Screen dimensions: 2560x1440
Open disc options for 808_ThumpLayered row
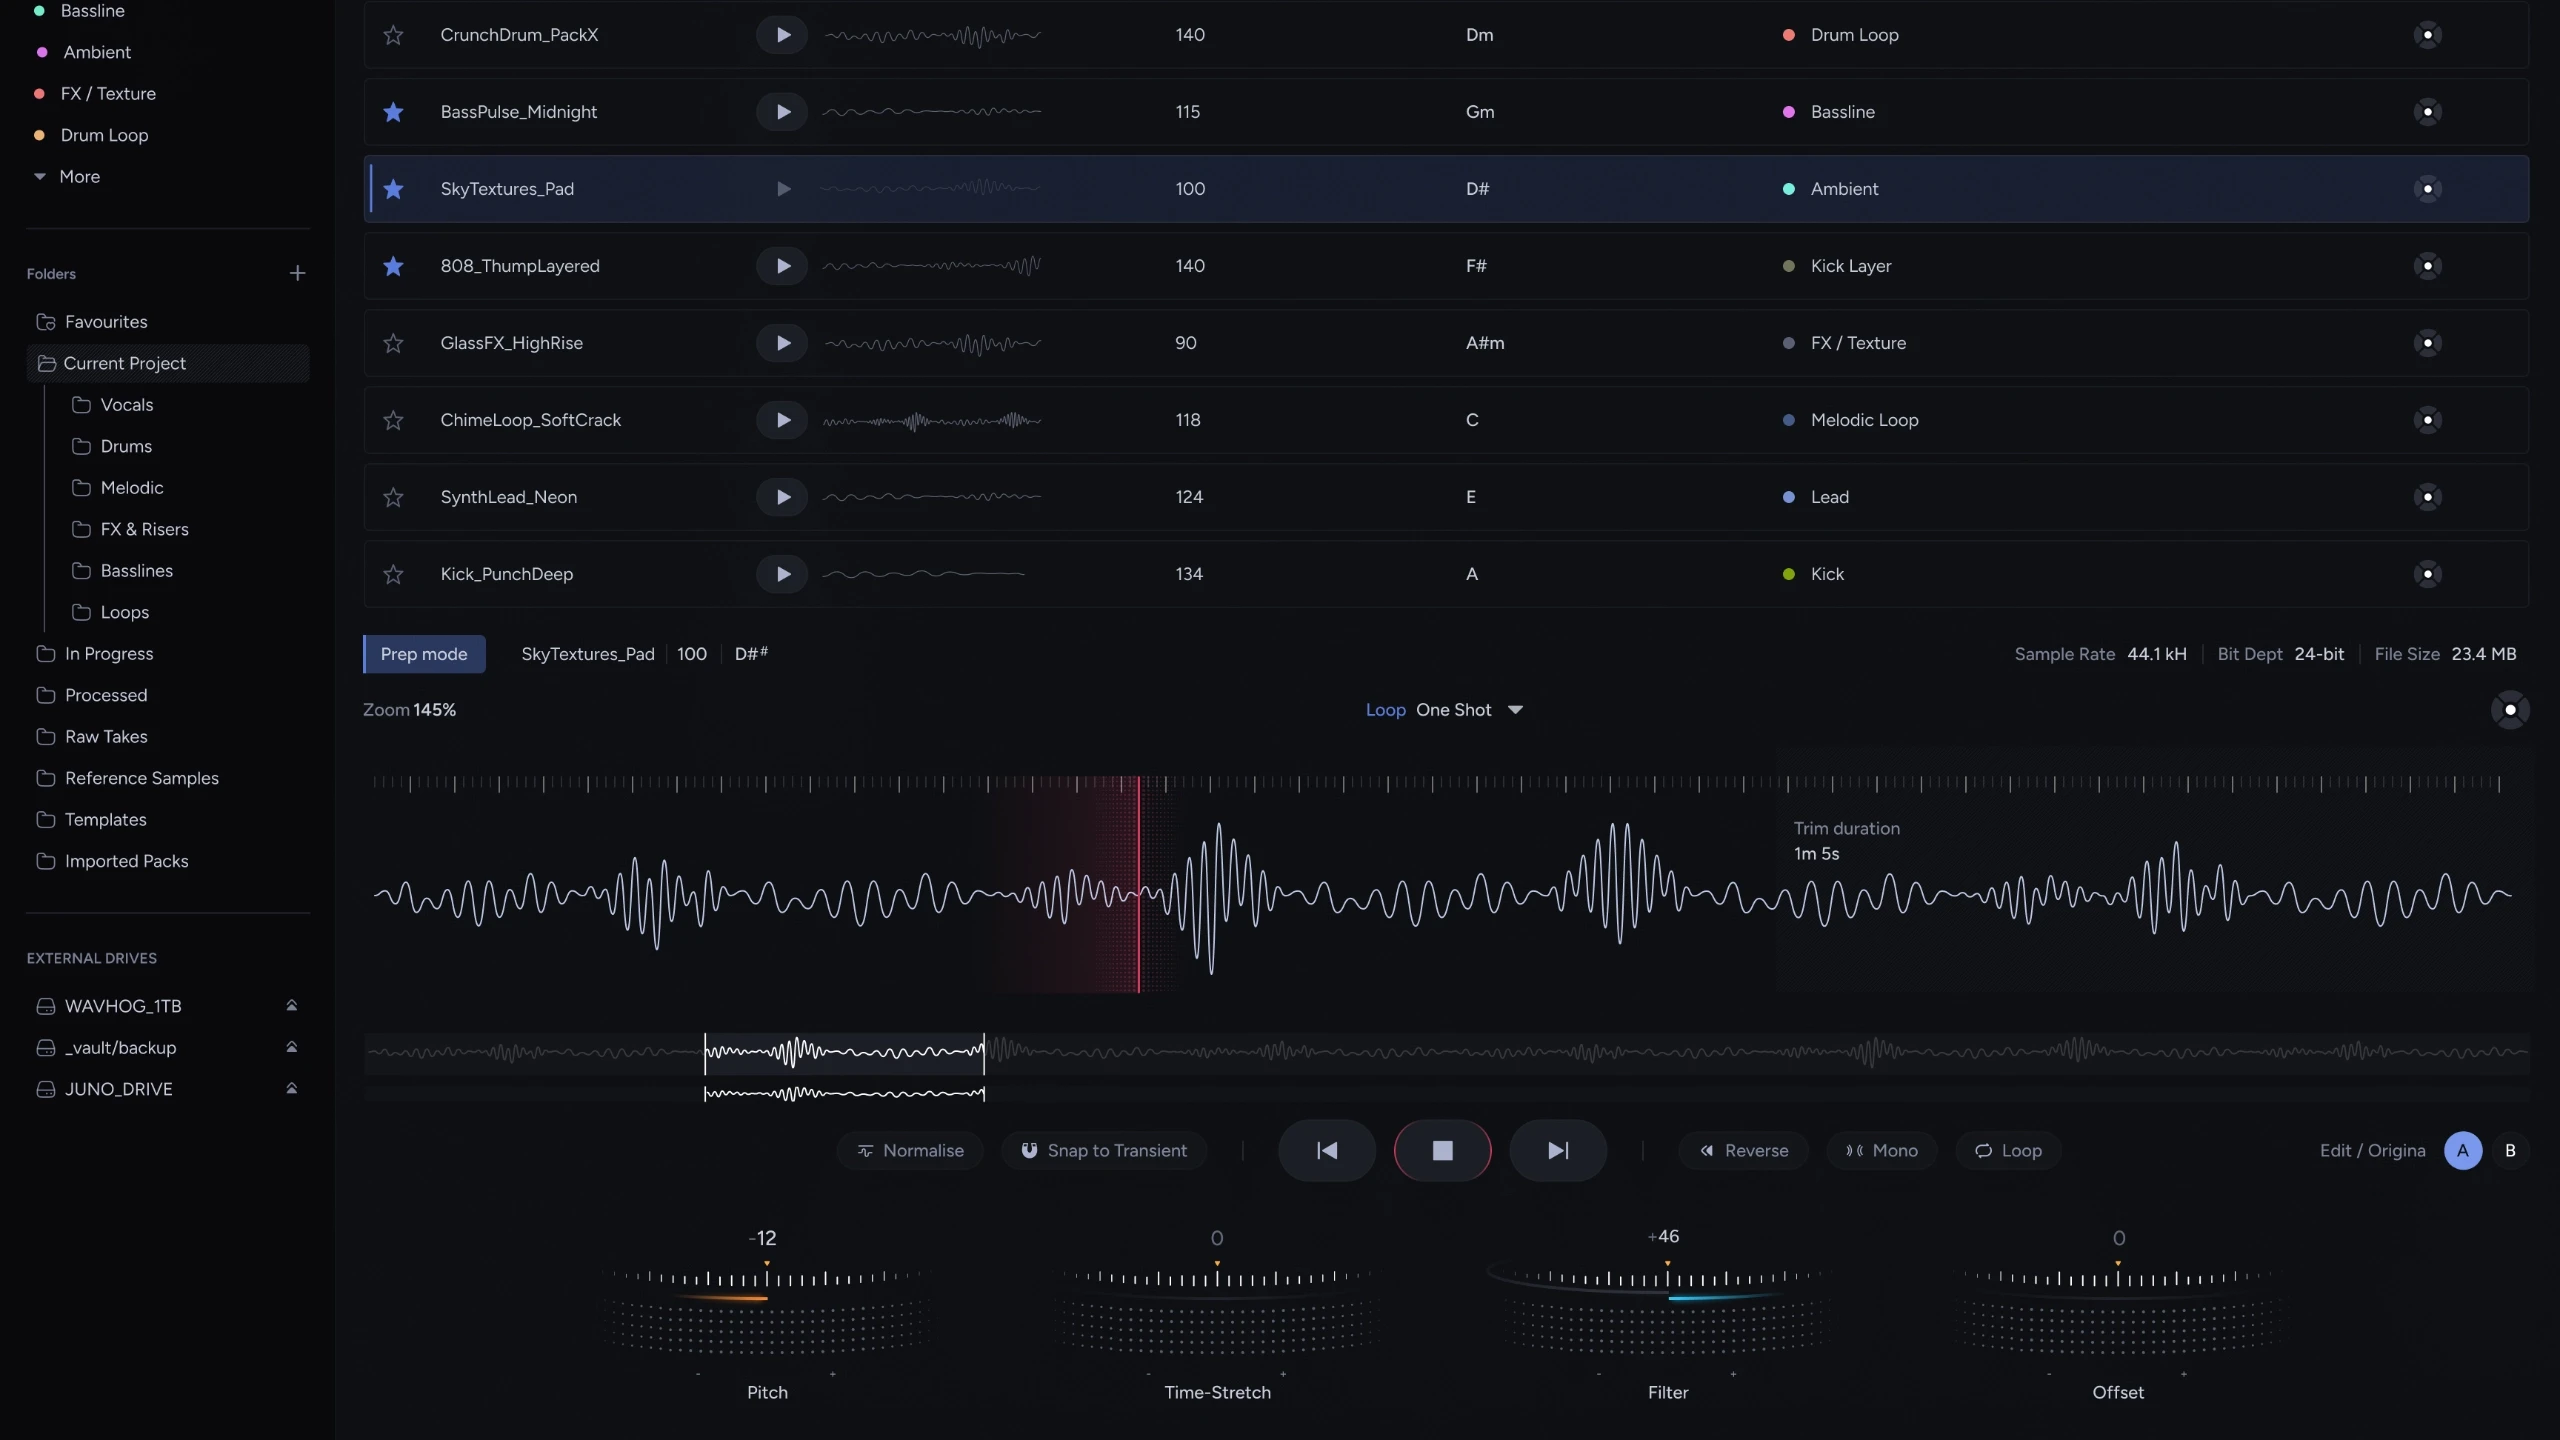2427,266
